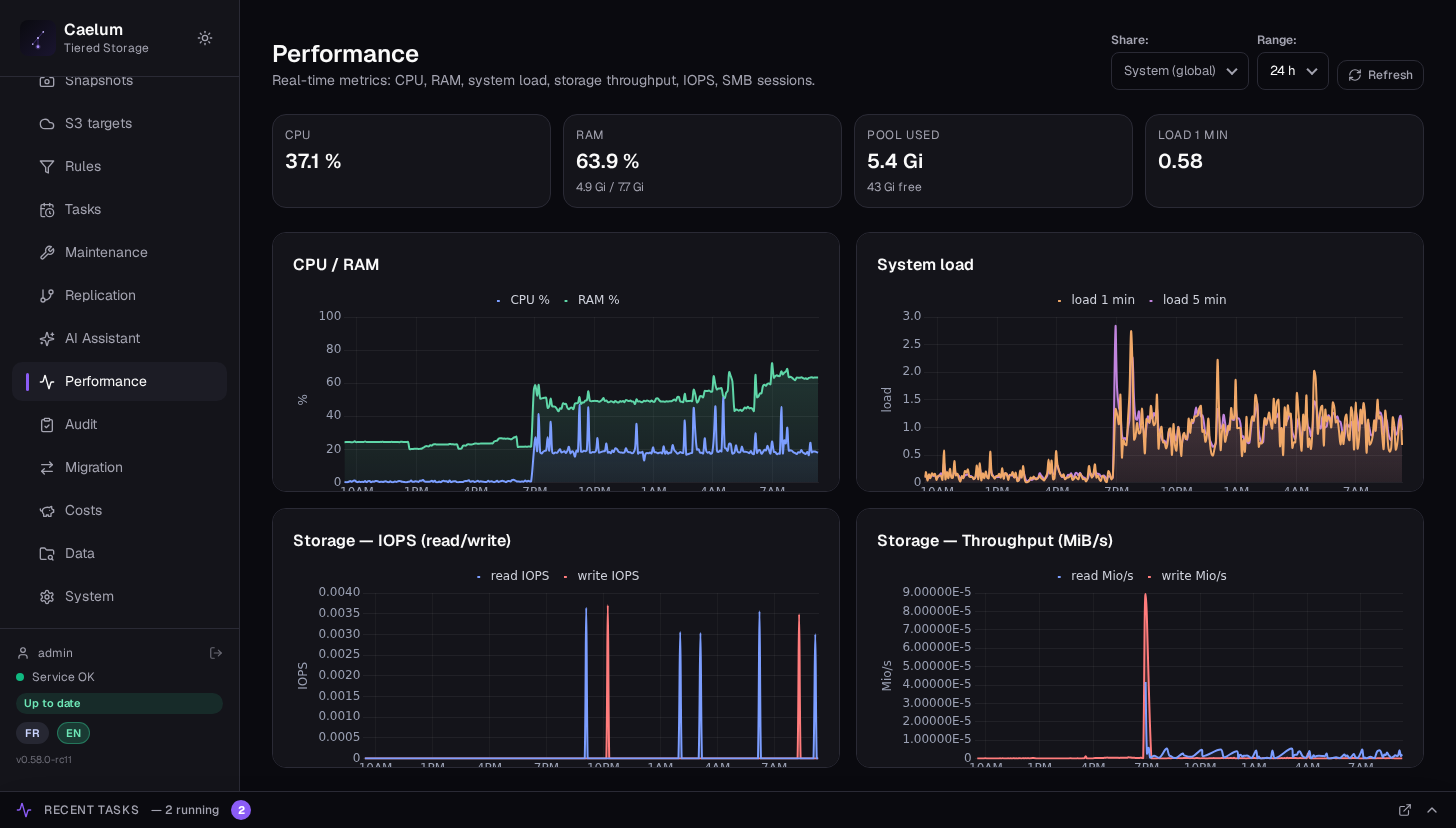The width and height of the screenshot is (1456, 828).
Task: Toggle CPU % series in legend
Action: click(523, 300)
